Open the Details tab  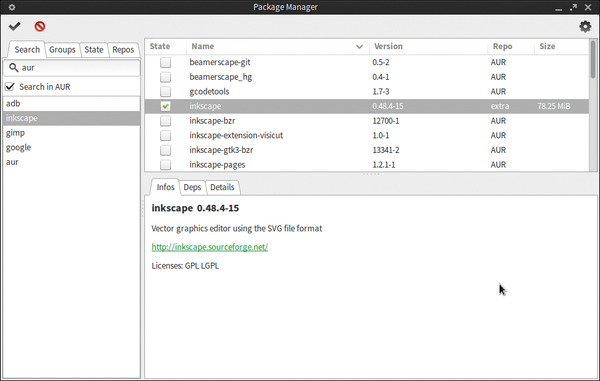[222, 187]
